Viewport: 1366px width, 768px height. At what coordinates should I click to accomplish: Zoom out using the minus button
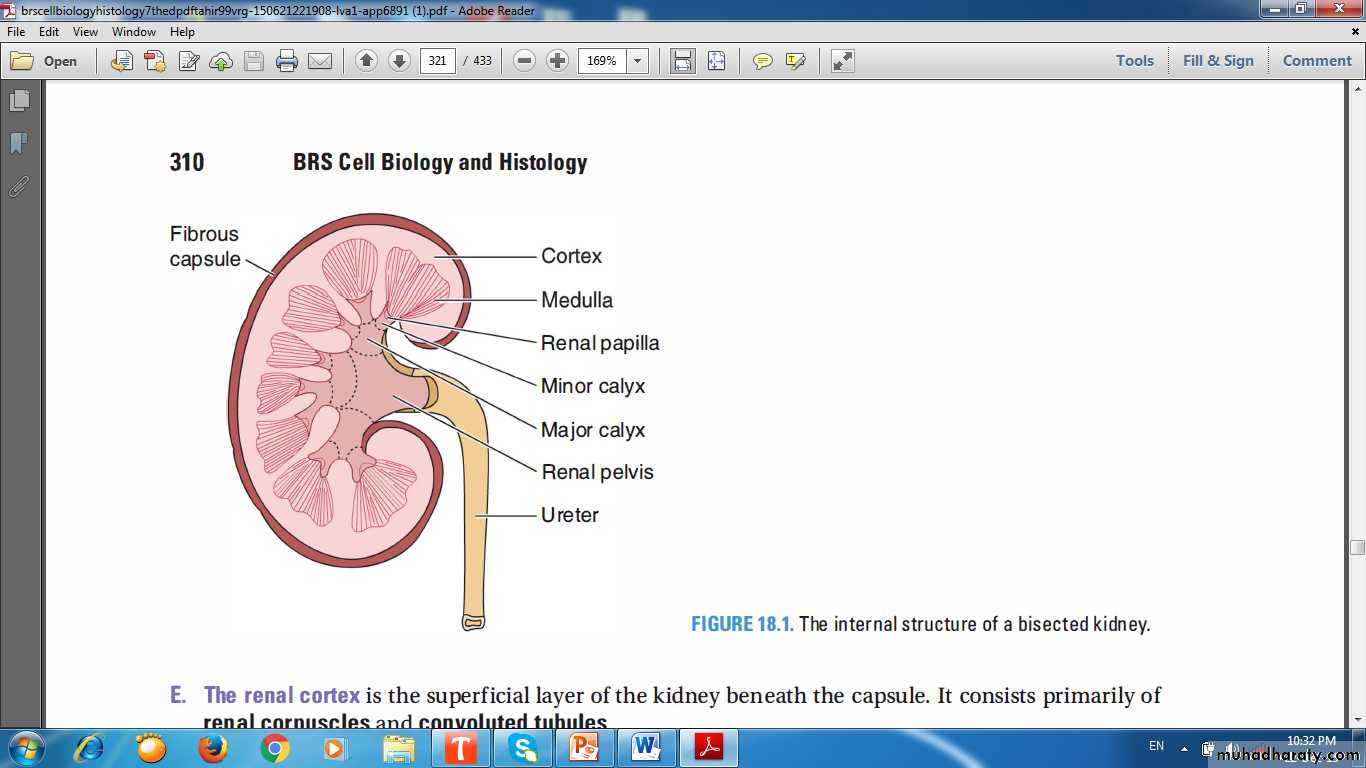coord(524,61)
